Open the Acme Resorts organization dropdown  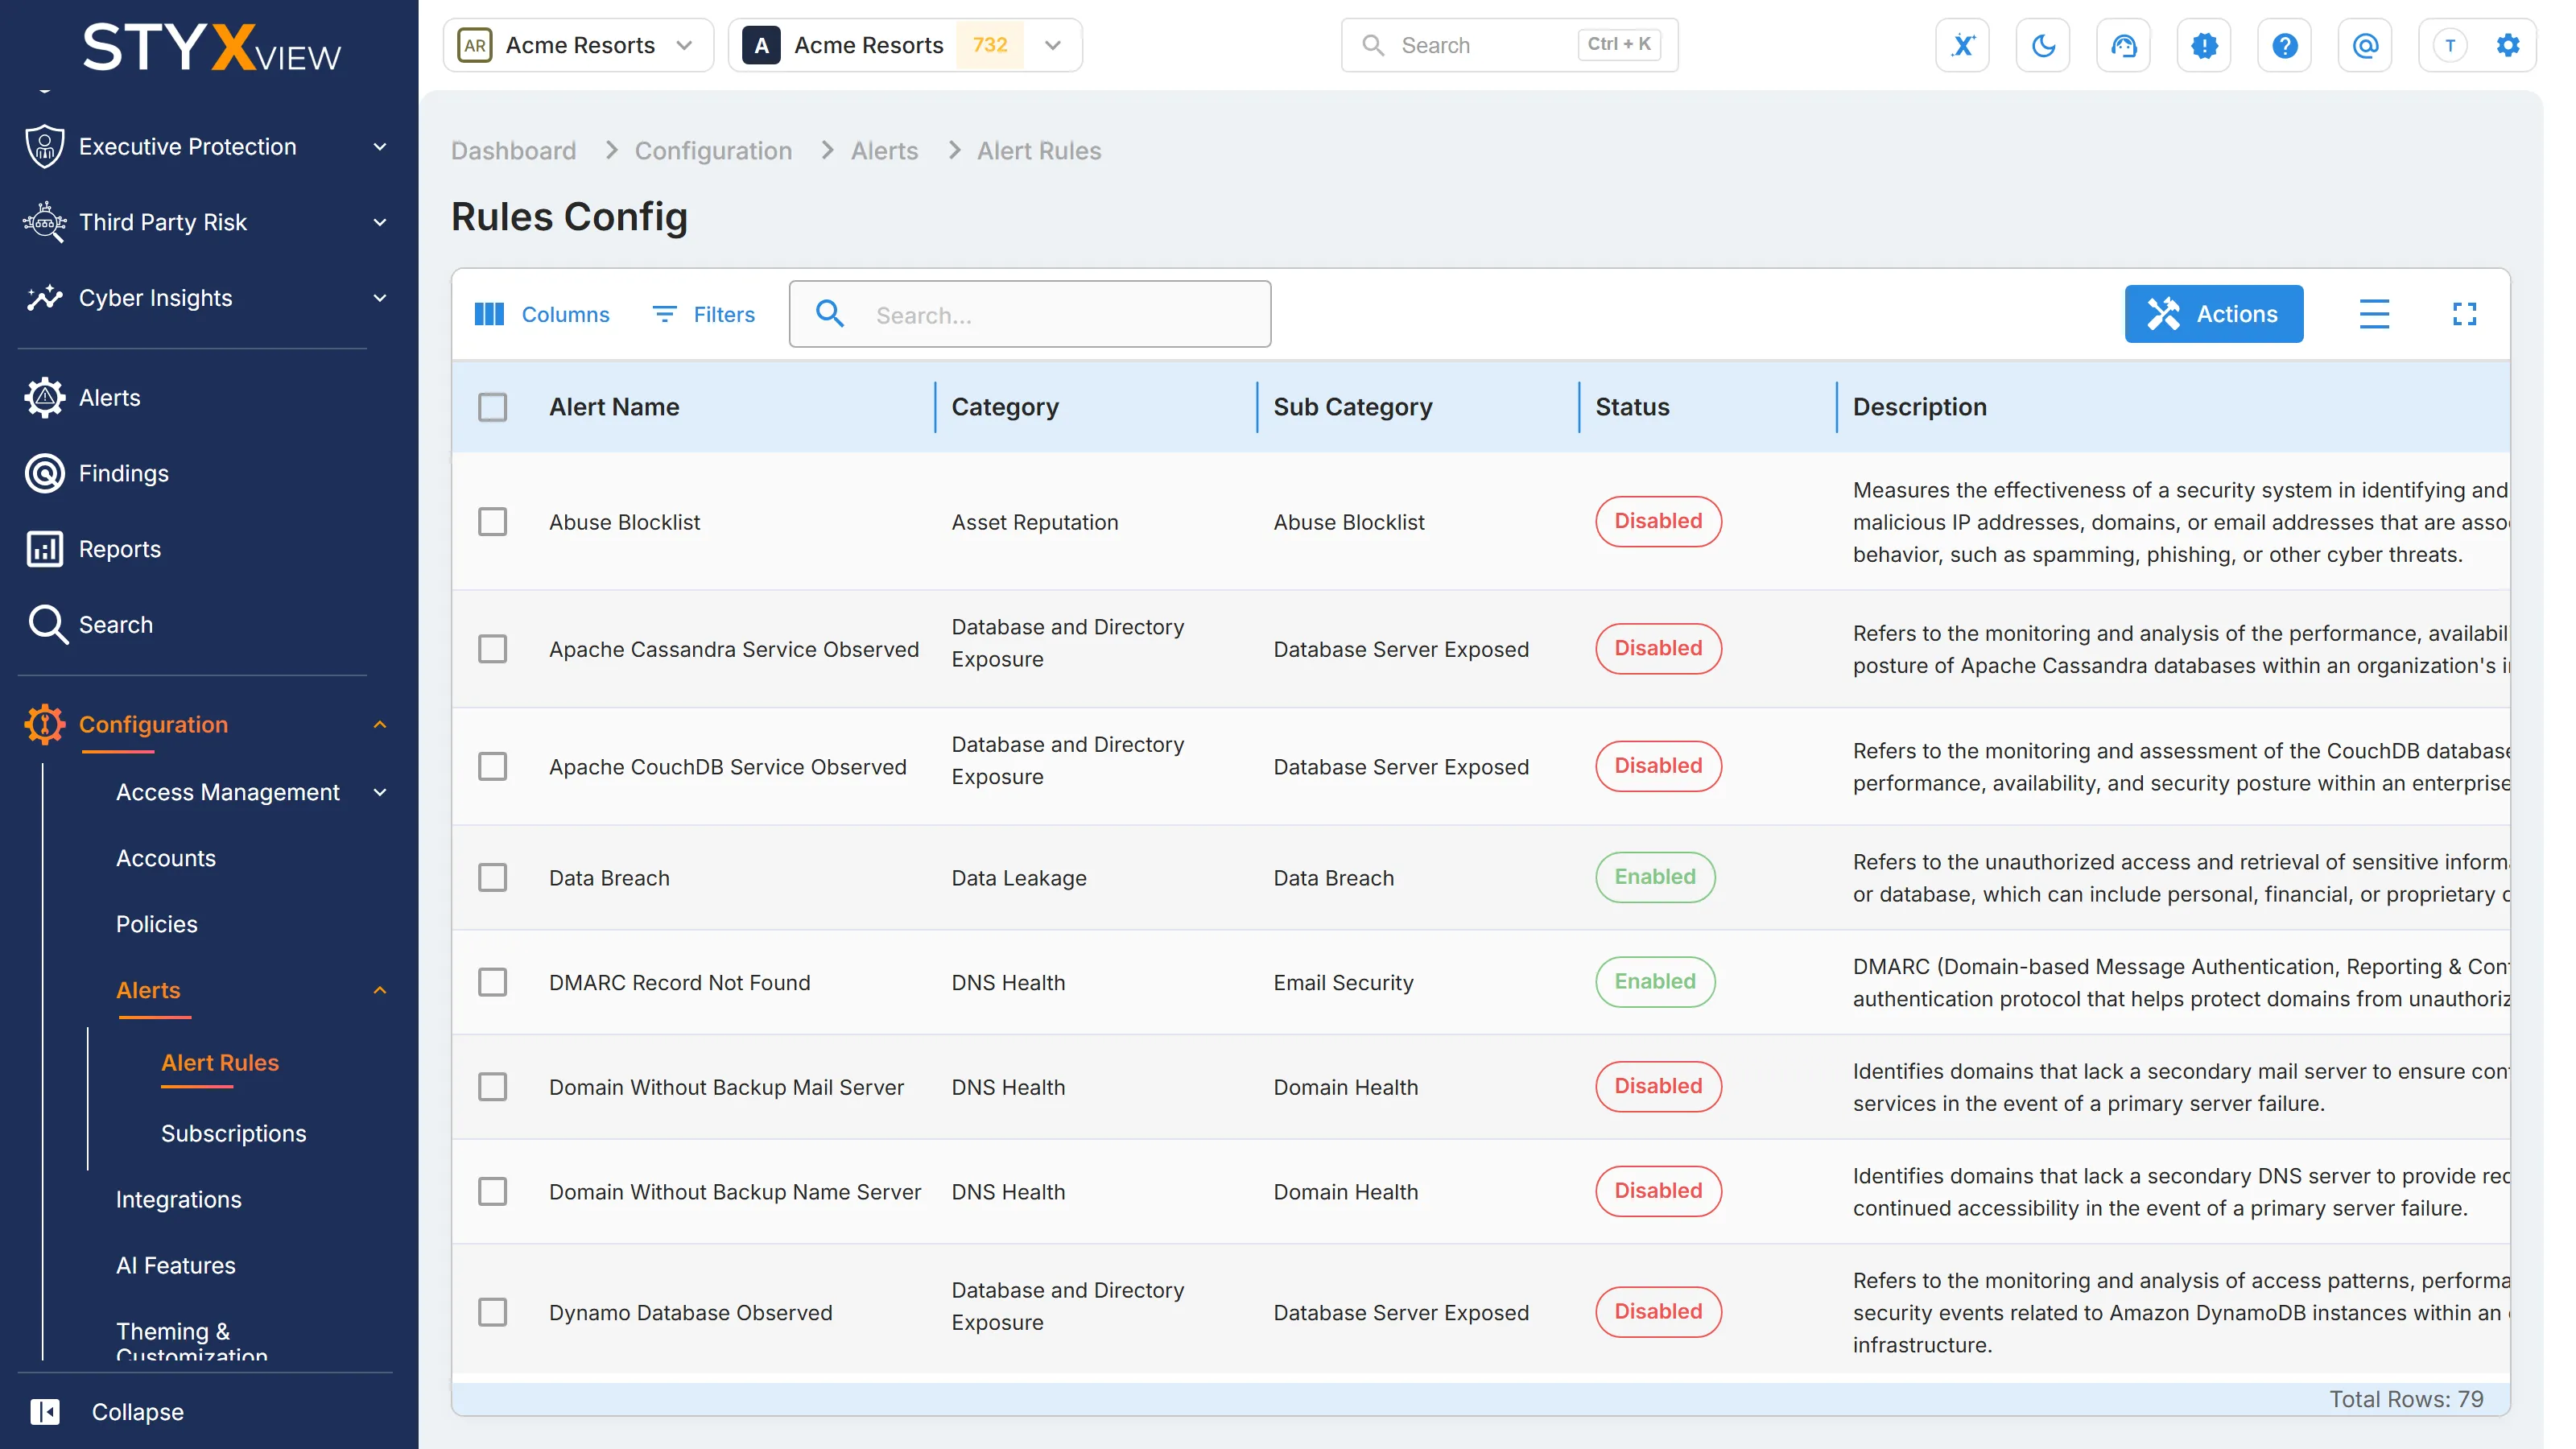coord(578,45)
